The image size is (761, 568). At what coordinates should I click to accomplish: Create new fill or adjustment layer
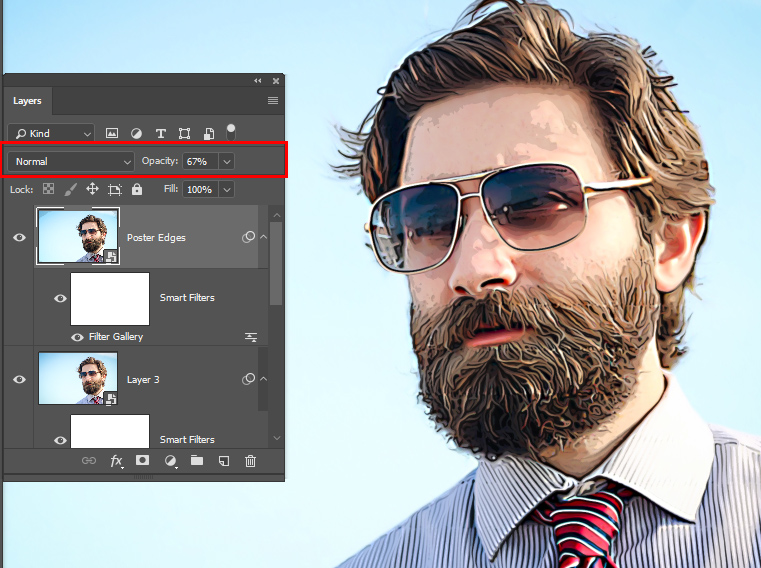(x=170, y=461)
